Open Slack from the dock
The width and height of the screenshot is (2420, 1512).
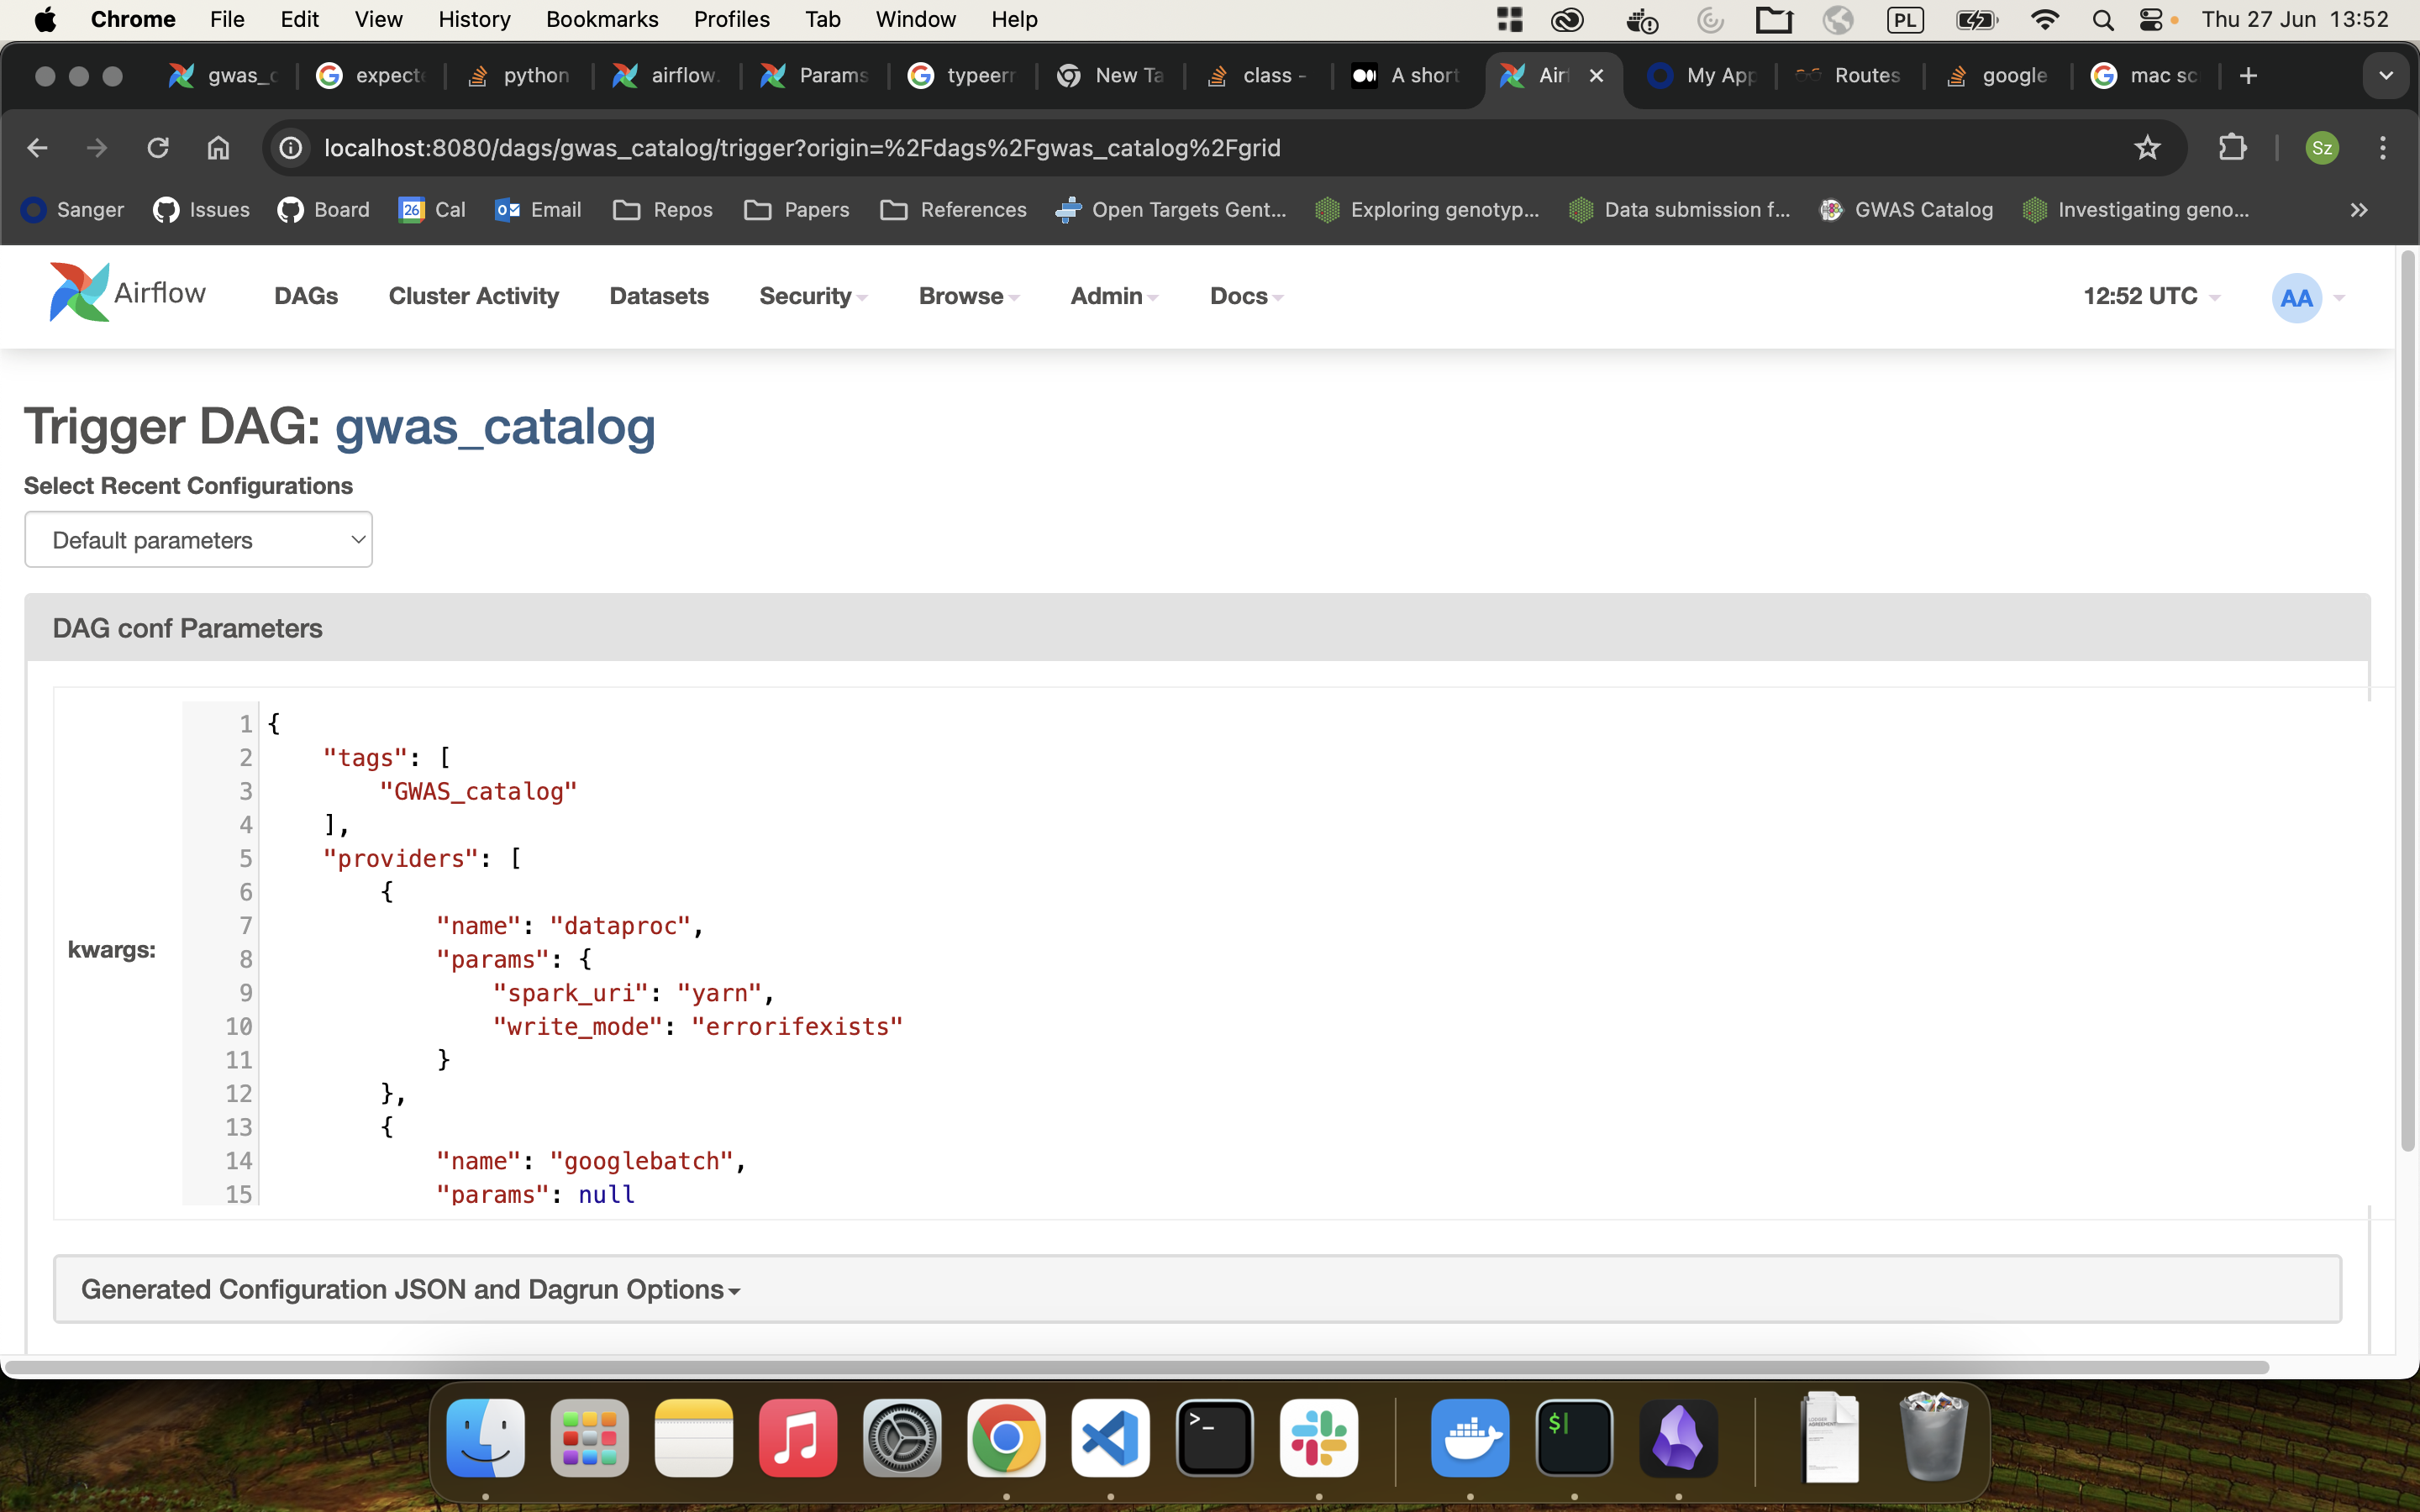tap(1318, 1438)
